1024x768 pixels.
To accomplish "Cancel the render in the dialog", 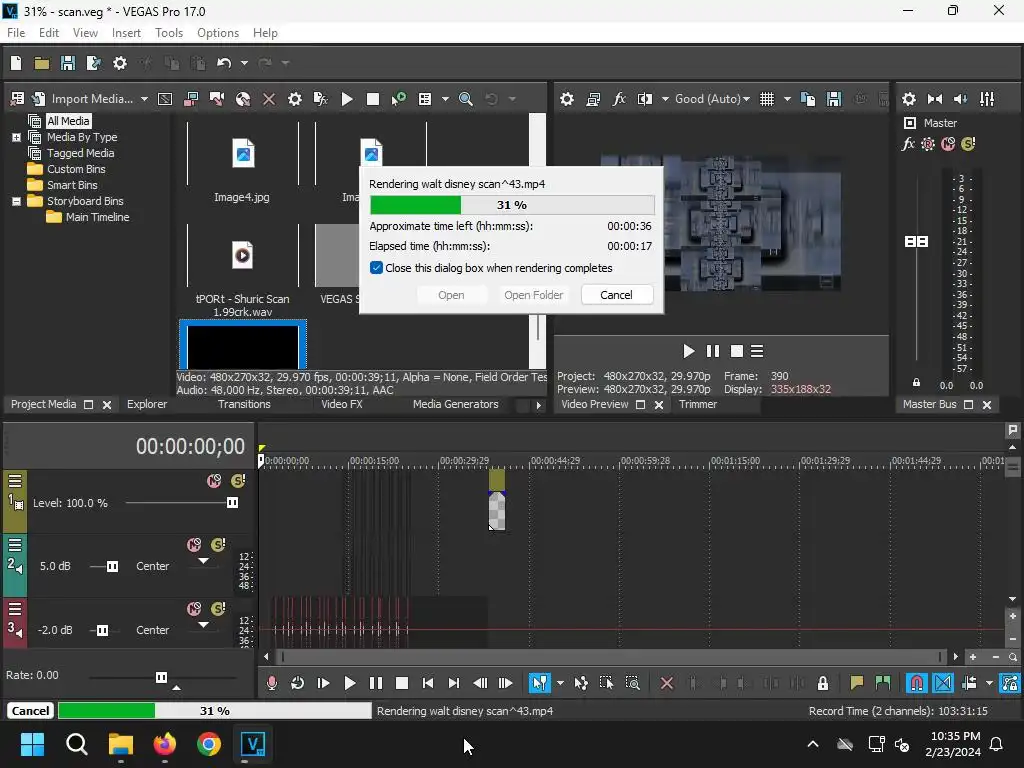I will [x=616, y=295].
